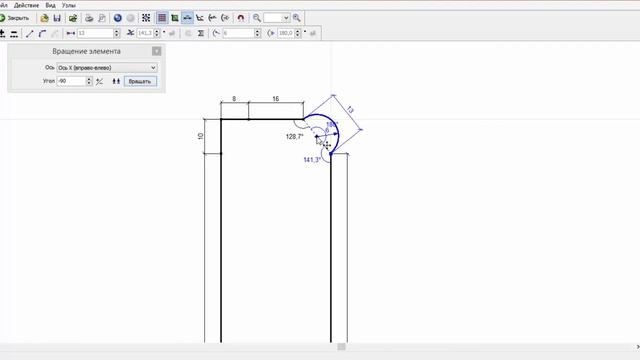Open the Вид menu
The height and width of the screenshot is (360, 640).
pyautogui.click(x=51, y=5)
